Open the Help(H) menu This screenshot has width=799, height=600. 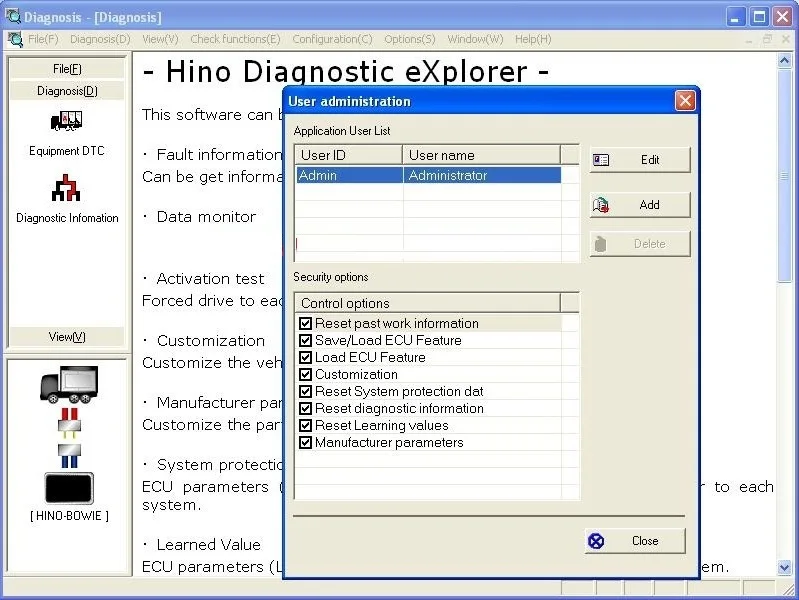point(533,39)
